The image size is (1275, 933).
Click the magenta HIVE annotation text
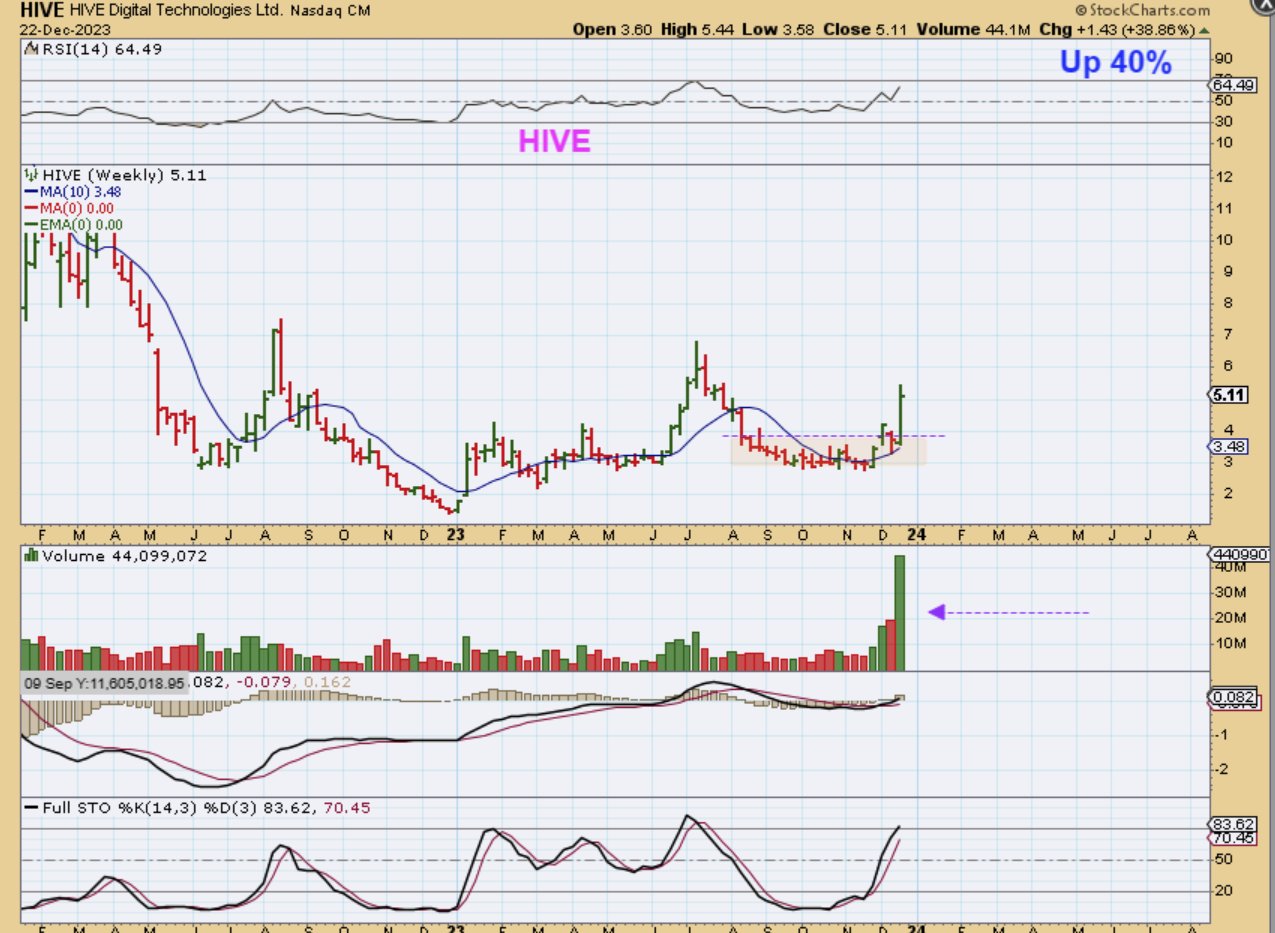554,142
